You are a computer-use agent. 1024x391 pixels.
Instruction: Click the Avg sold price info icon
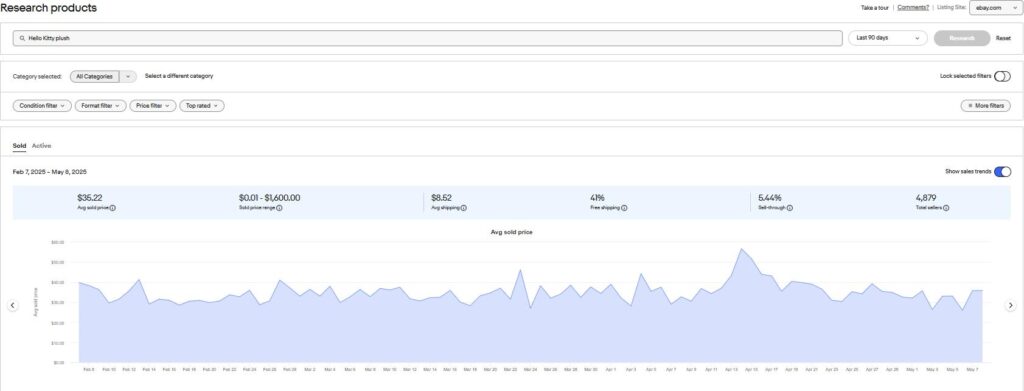pyautogui.click(x=113, y=208)
